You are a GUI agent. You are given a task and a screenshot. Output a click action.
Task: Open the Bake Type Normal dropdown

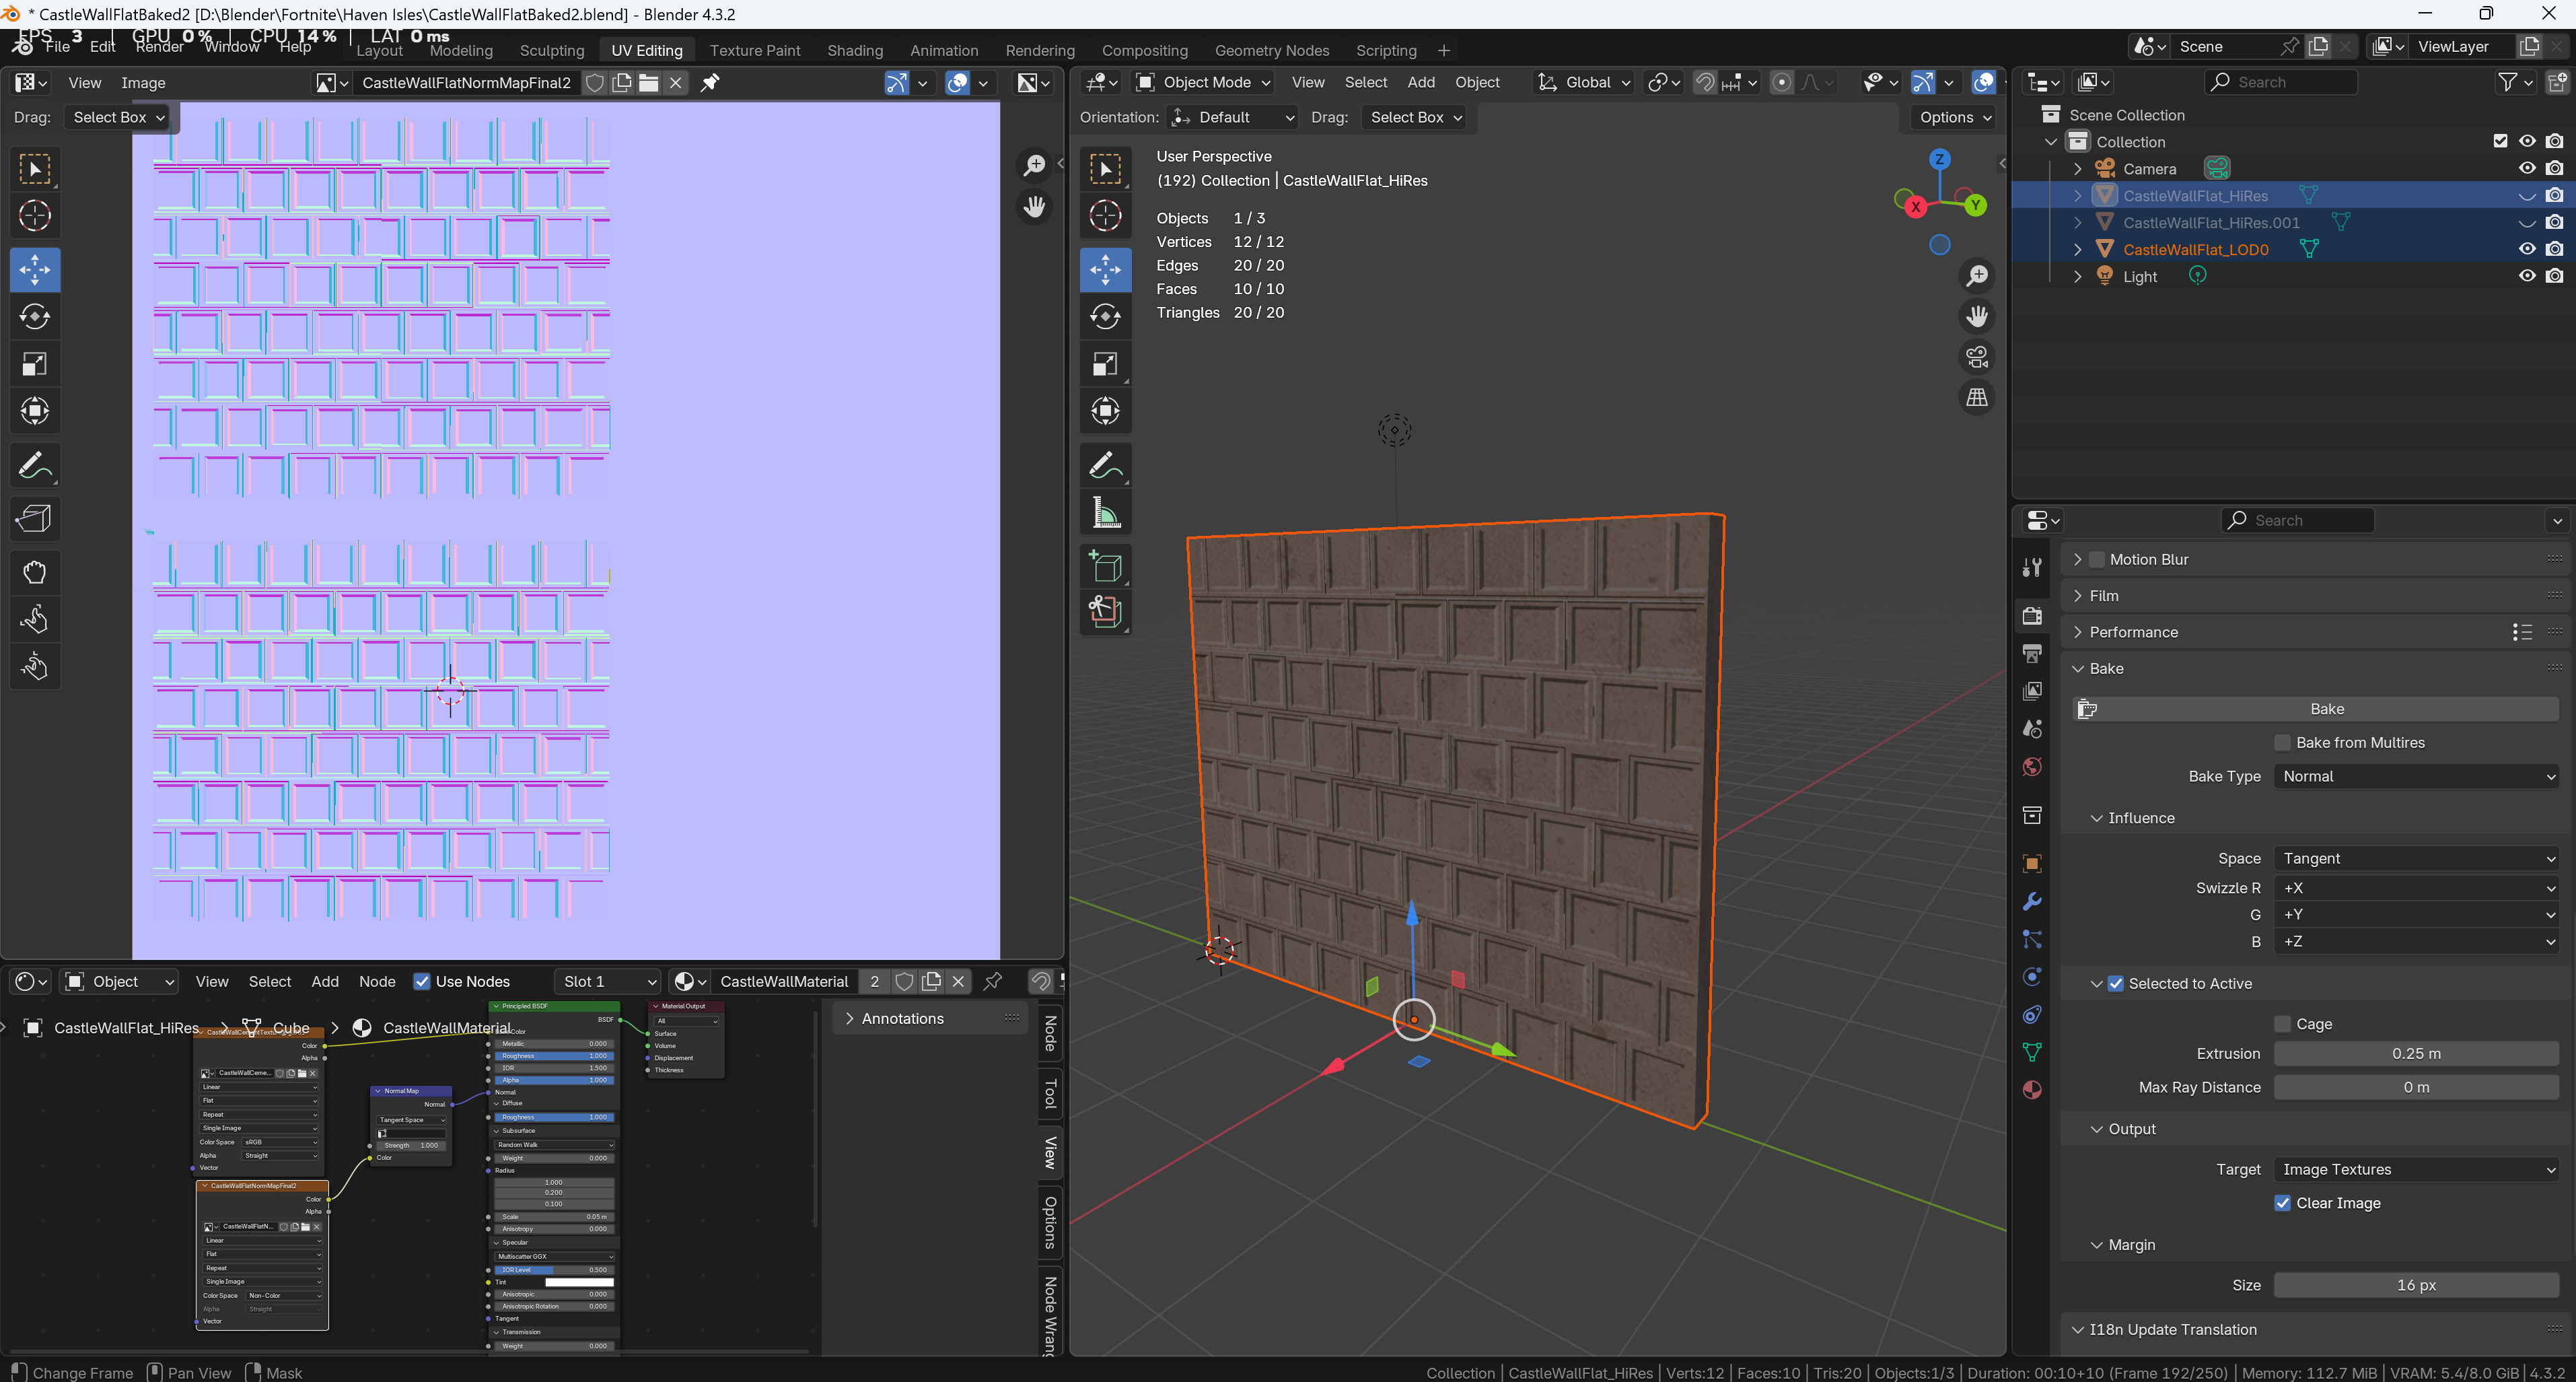pyautogui.click(x=2415, y=776)
